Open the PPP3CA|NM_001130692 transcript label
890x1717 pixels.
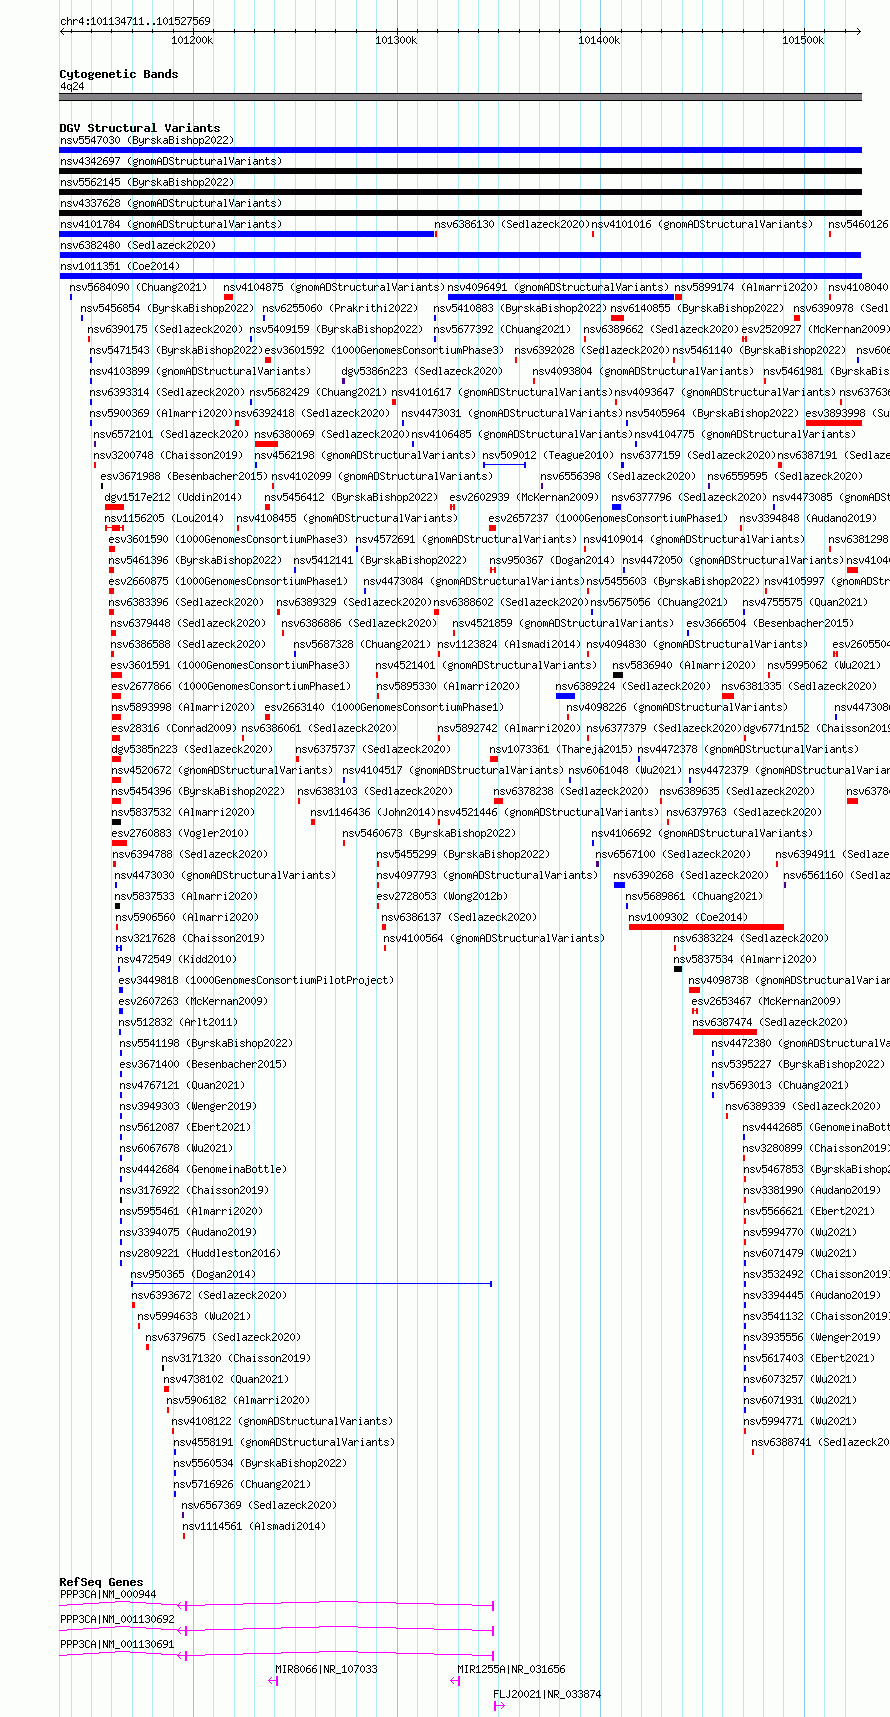click(x=117, y=1619)
